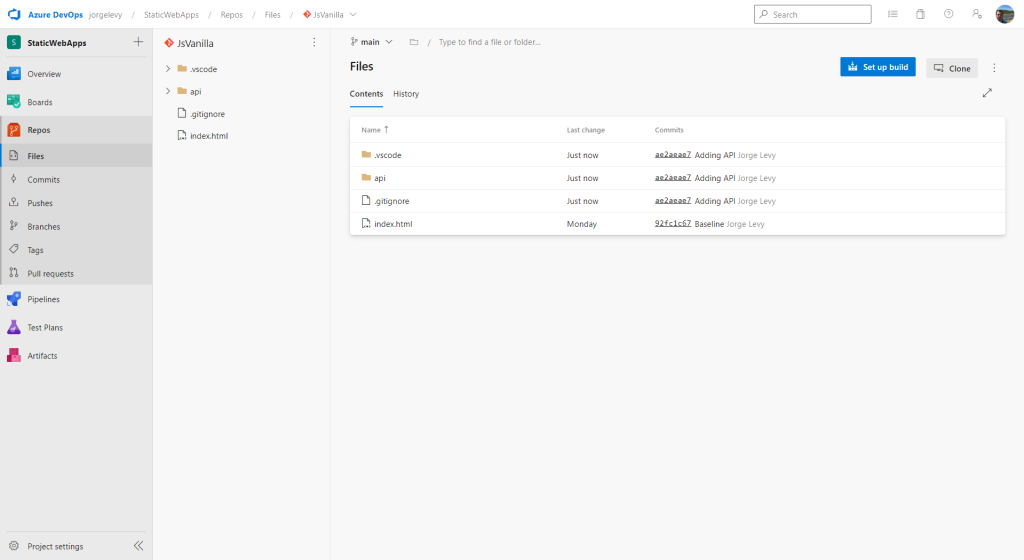Screen dimensions: 1024x560
Task: Open the Artifacts icon
Action: [14, 355]
